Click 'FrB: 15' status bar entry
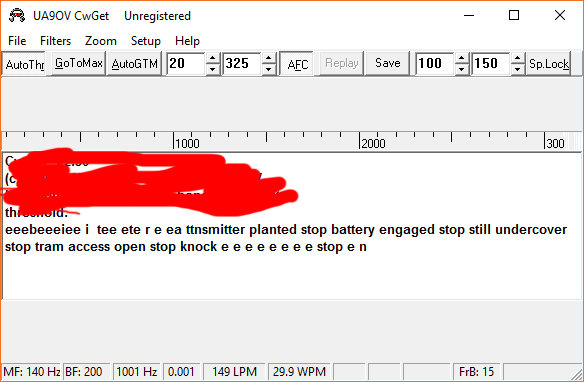The image size is (584, 382). (x=476, y=372)
